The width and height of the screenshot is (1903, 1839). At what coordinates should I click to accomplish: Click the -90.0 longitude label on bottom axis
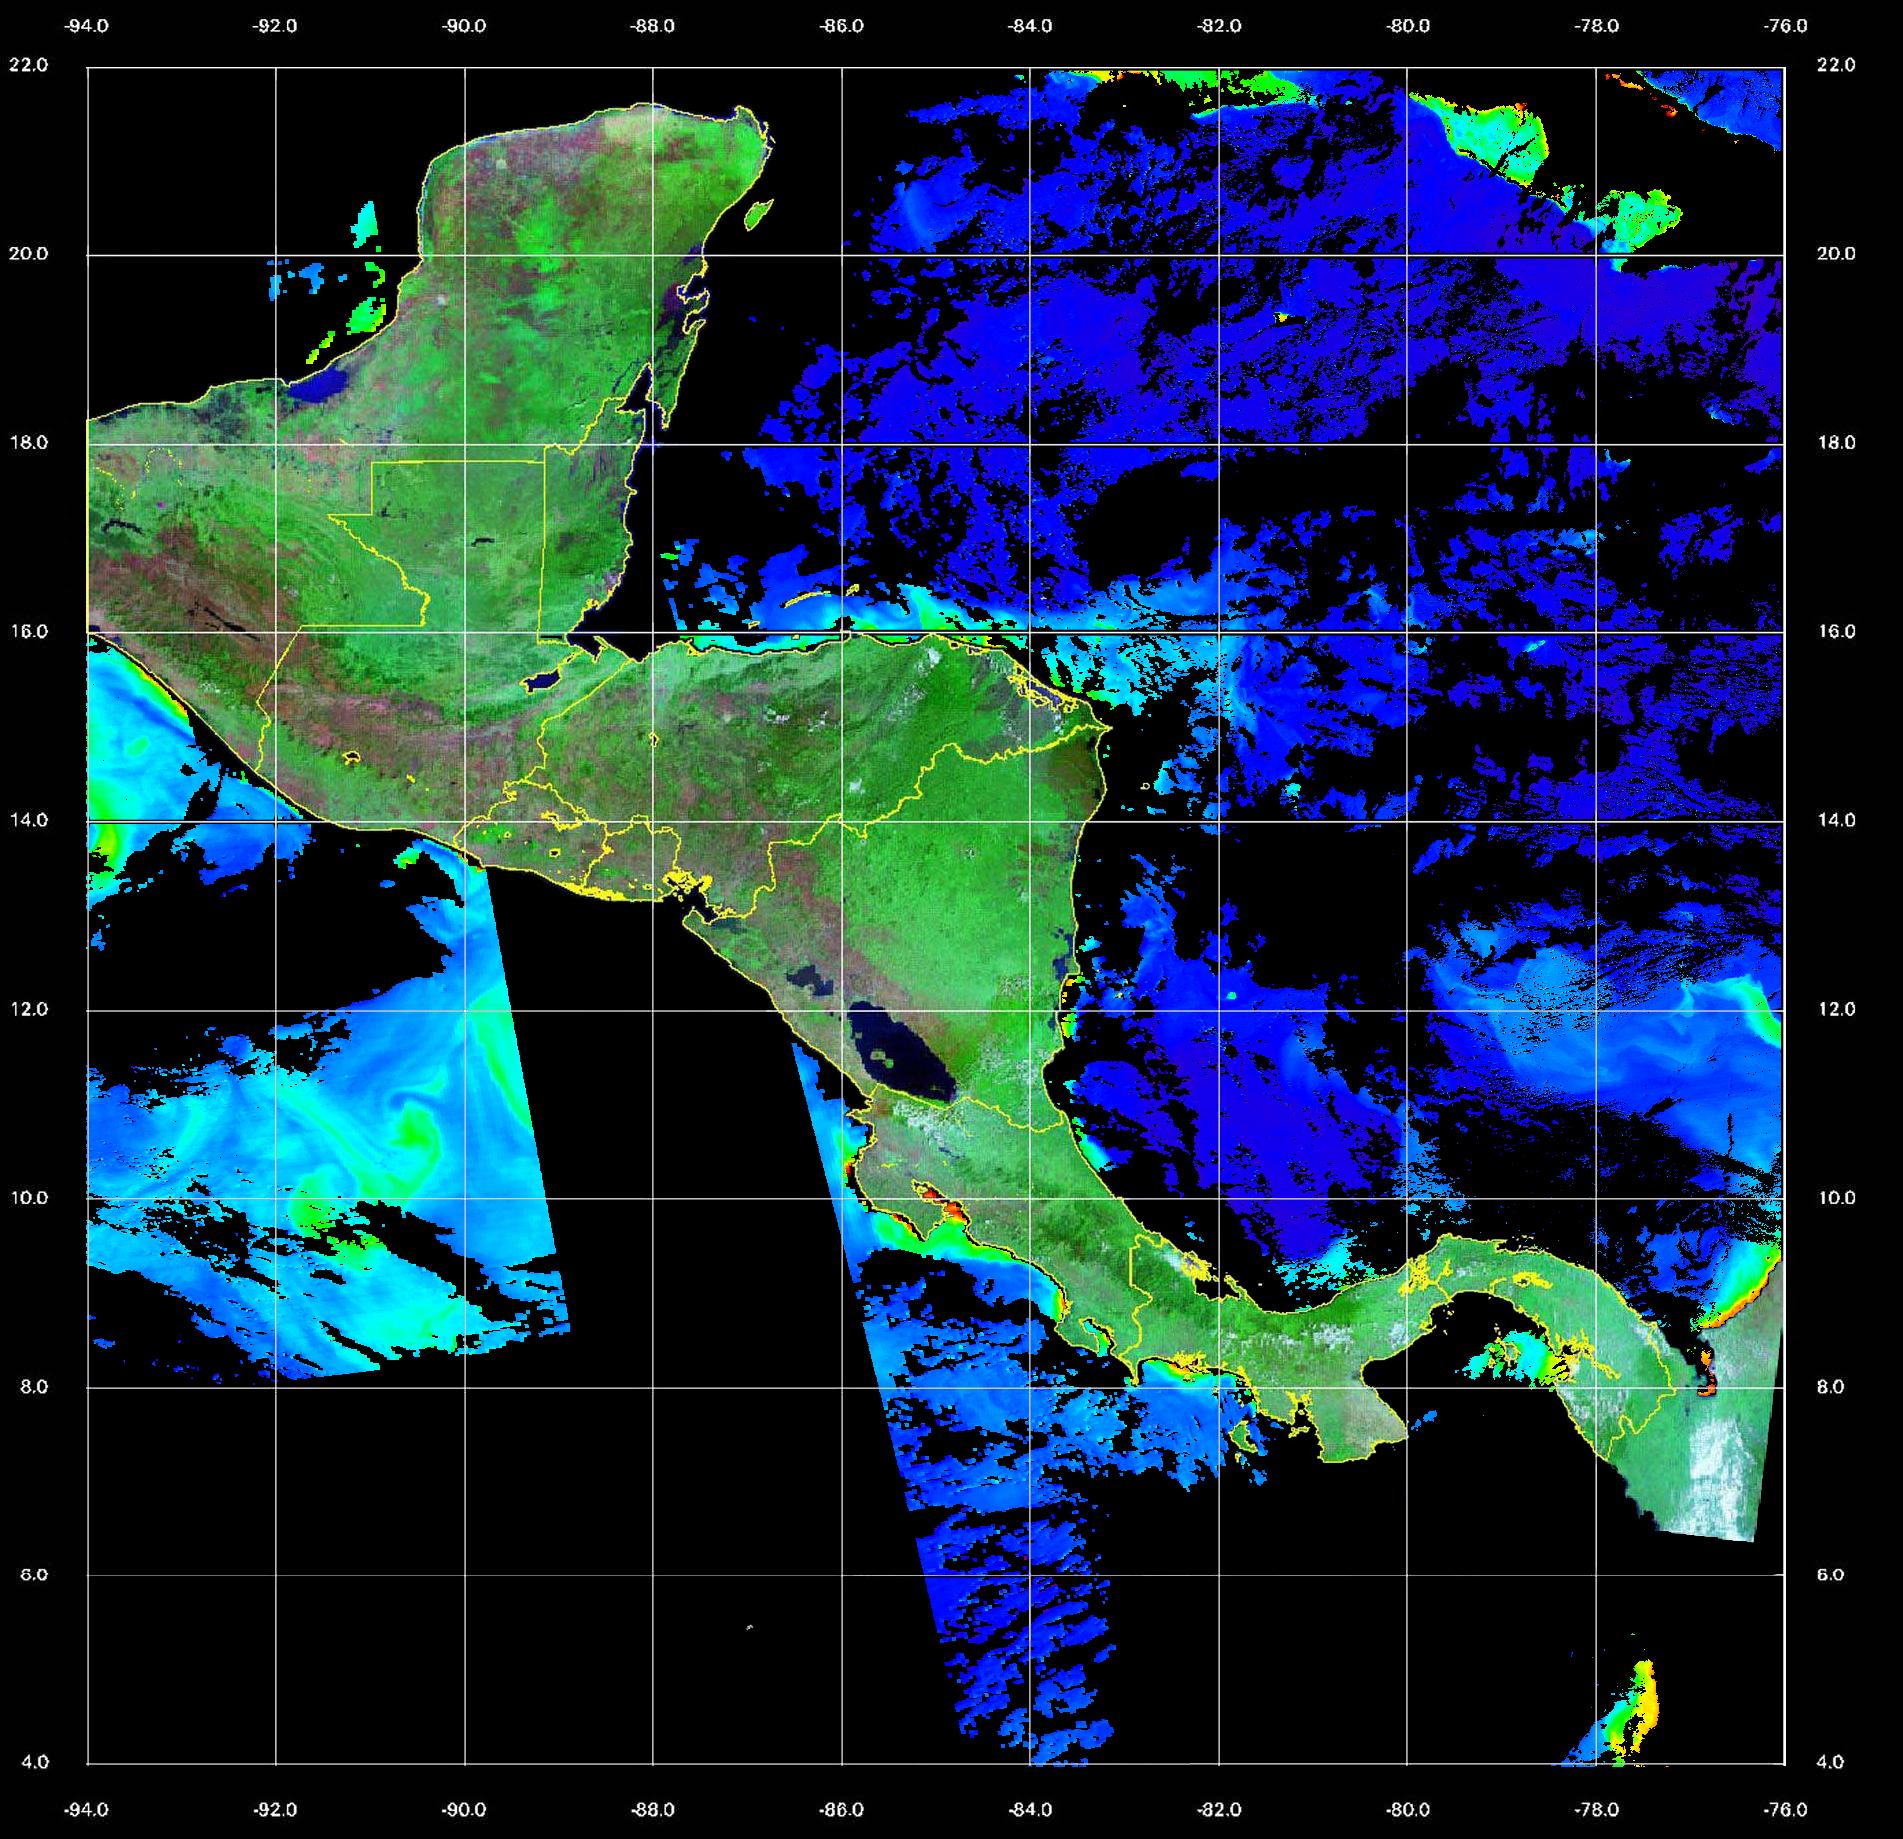[x=464, y=1809]
